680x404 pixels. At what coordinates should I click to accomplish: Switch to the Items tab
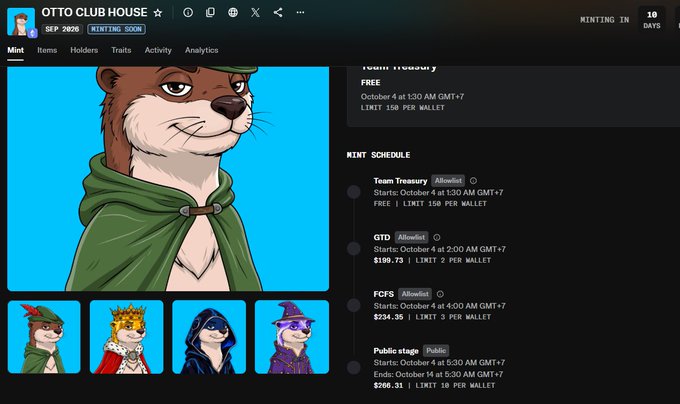(x=47, y=50)
